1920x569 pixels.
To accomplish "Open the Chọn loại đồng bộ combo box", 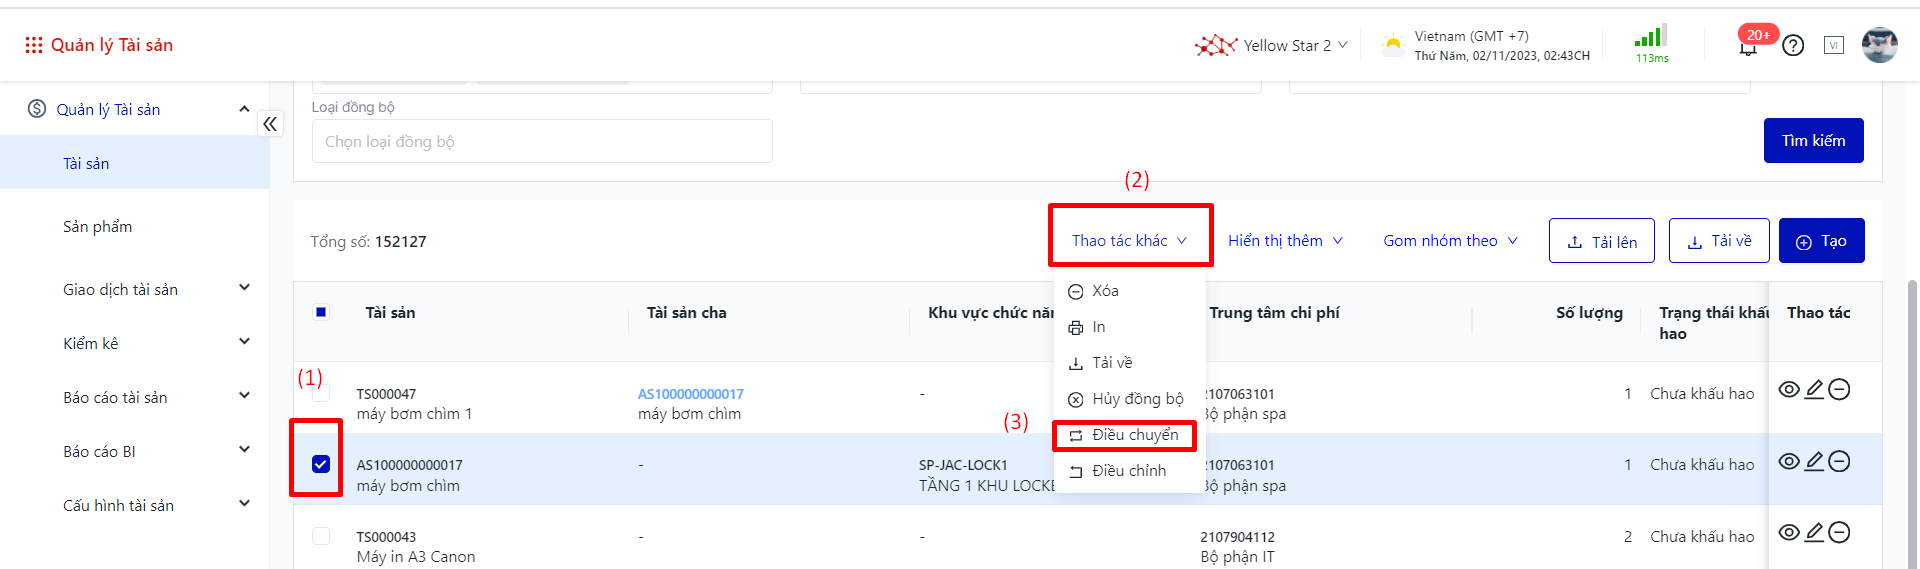I will tap(542, 141).
